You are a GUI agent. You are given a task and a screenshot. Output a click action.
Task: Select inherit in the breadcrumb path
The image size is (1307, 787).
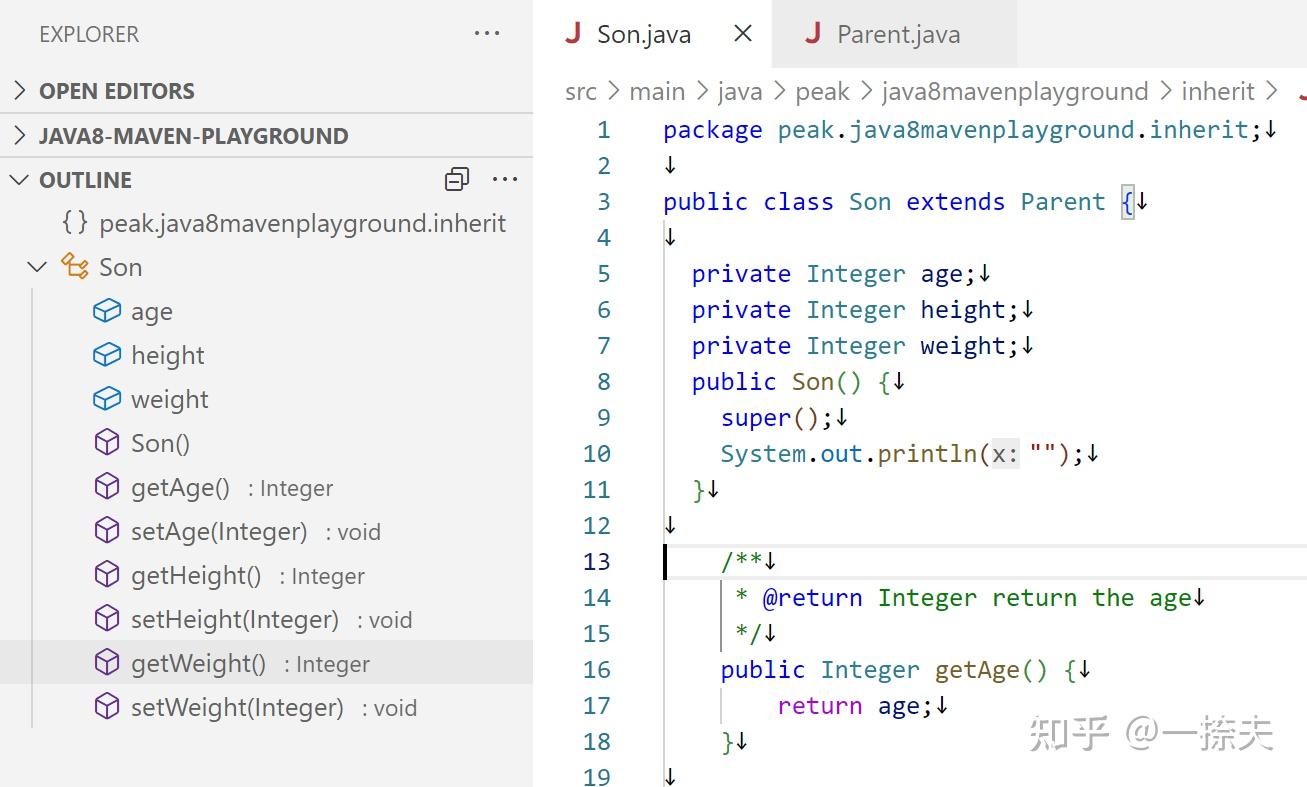[1218, 91]
